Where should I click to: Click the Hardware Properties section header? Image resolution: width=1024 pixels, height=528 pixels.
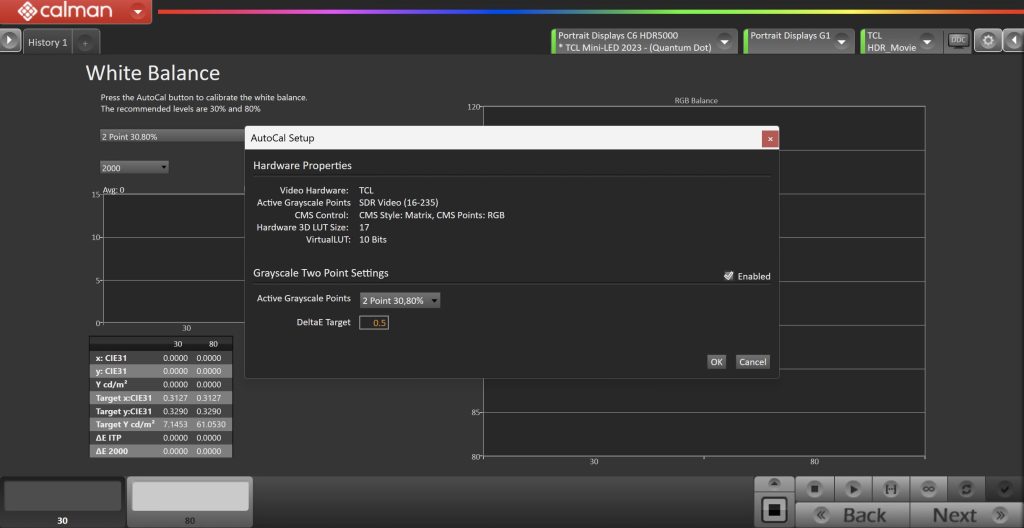point(302,165)
